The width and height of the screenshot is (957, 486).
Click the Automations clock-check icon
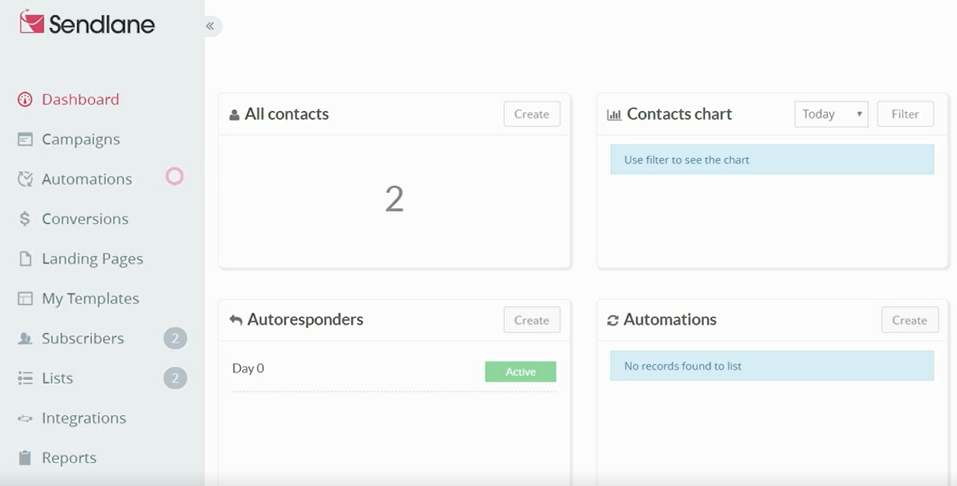[x=25, y=179]
